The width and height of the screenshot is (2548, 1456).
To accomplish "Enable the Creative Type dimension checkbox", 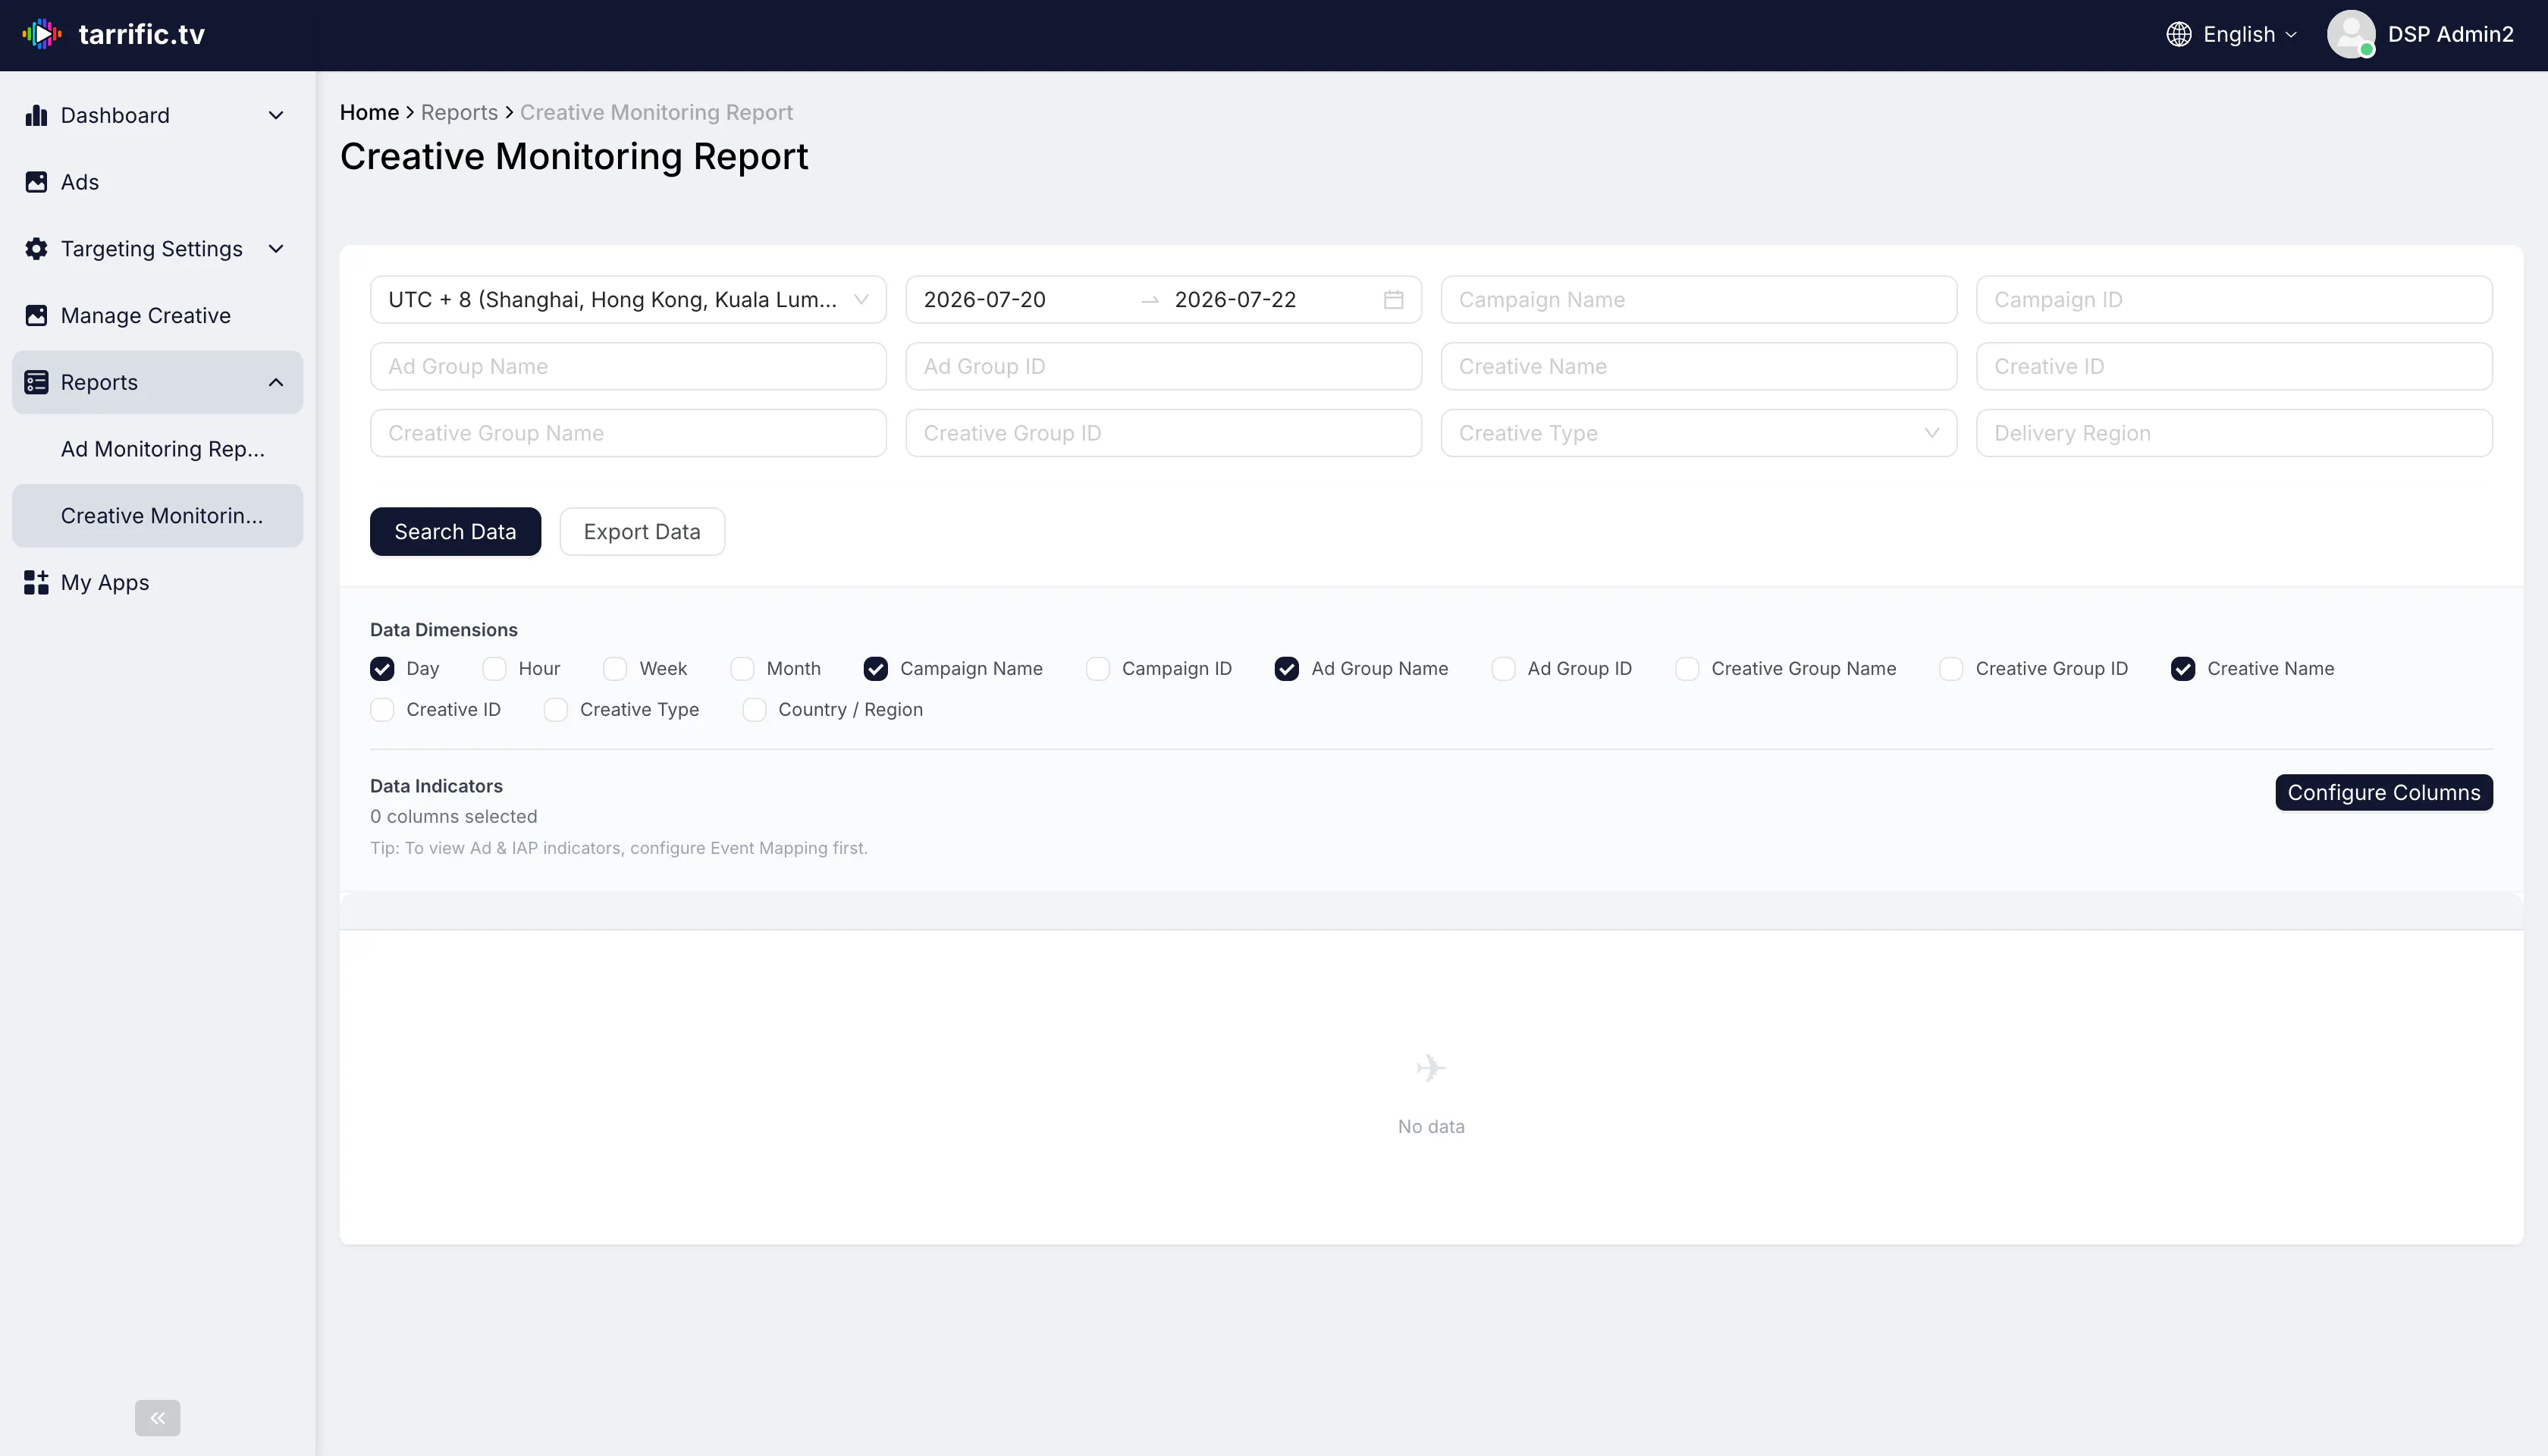I will point(556,709).
